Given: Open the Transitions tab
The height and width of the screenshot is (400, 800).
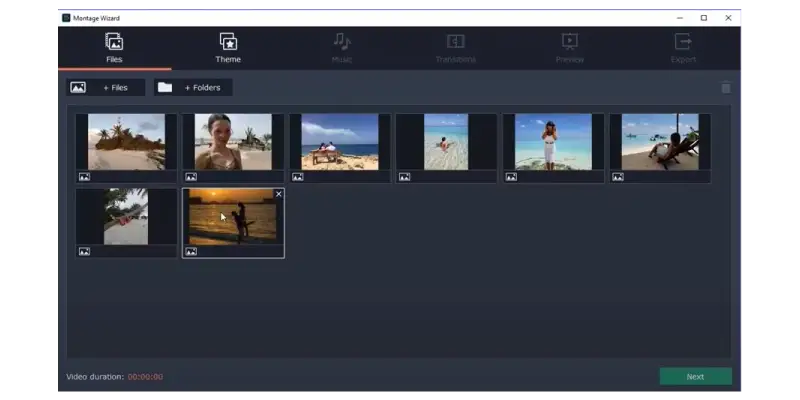Looking at the screenshot, I should coord(455,48).
